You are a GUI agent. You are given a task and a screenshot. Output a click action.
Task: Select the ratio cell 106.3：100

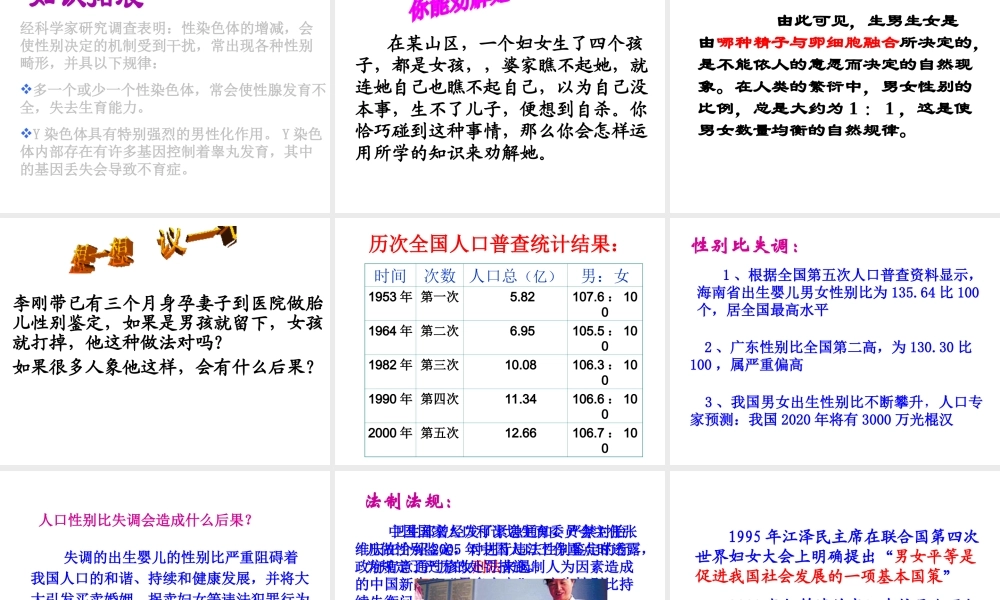[605, 372]
